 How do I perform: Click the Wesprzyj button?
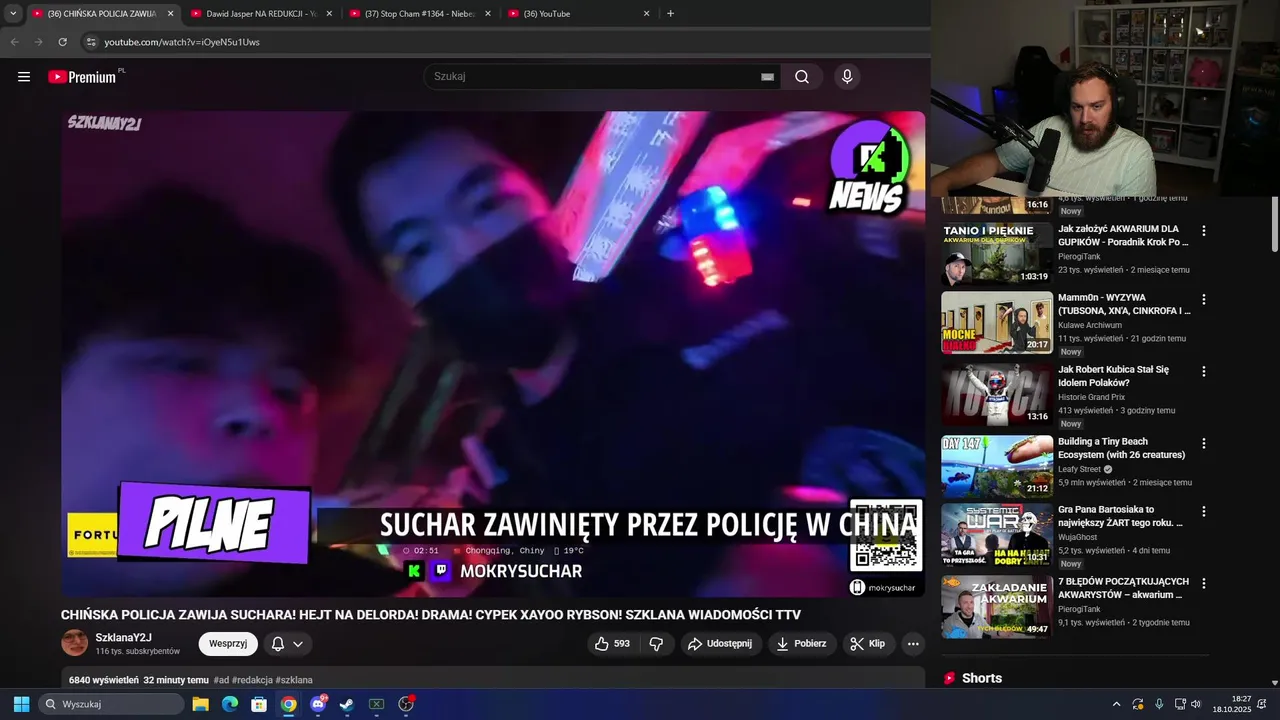click(228, 644)
